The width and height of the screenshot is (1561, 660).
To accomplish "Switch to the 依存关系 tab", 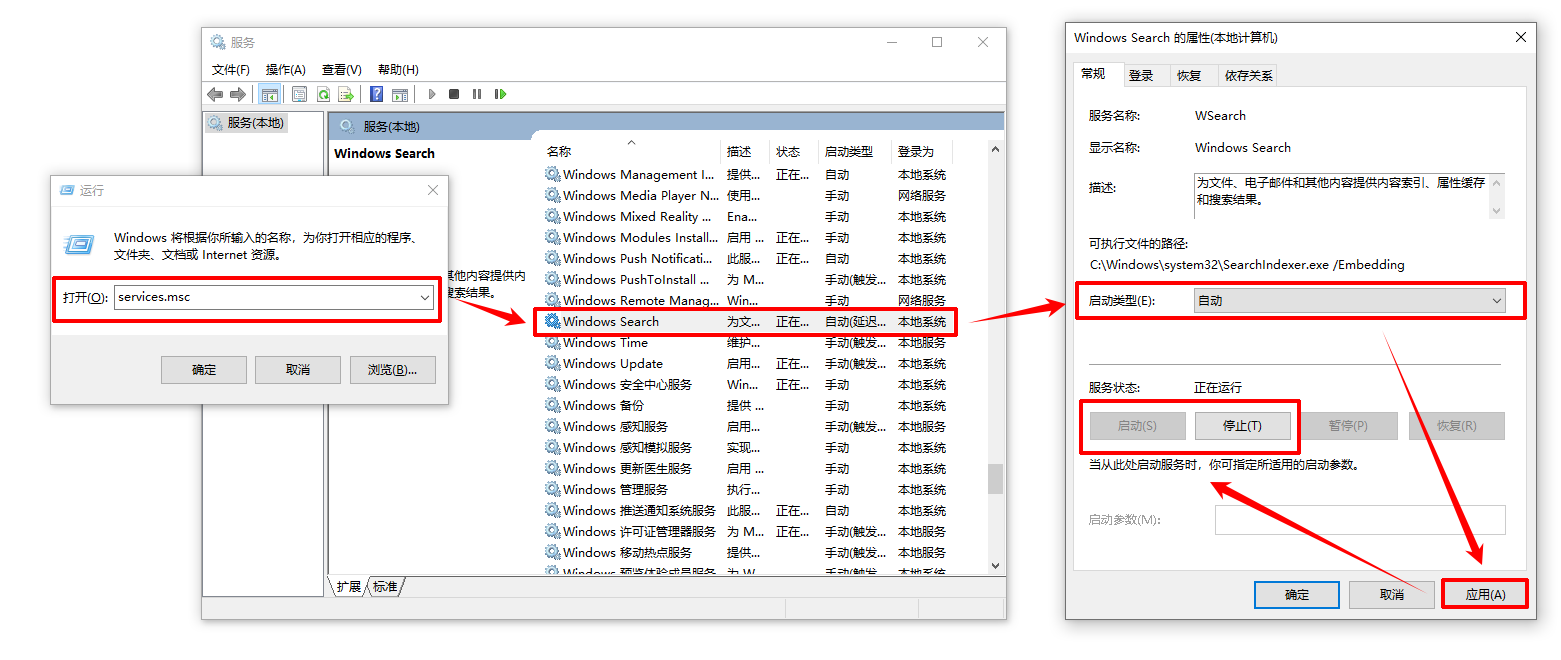I will (1249, 75).
